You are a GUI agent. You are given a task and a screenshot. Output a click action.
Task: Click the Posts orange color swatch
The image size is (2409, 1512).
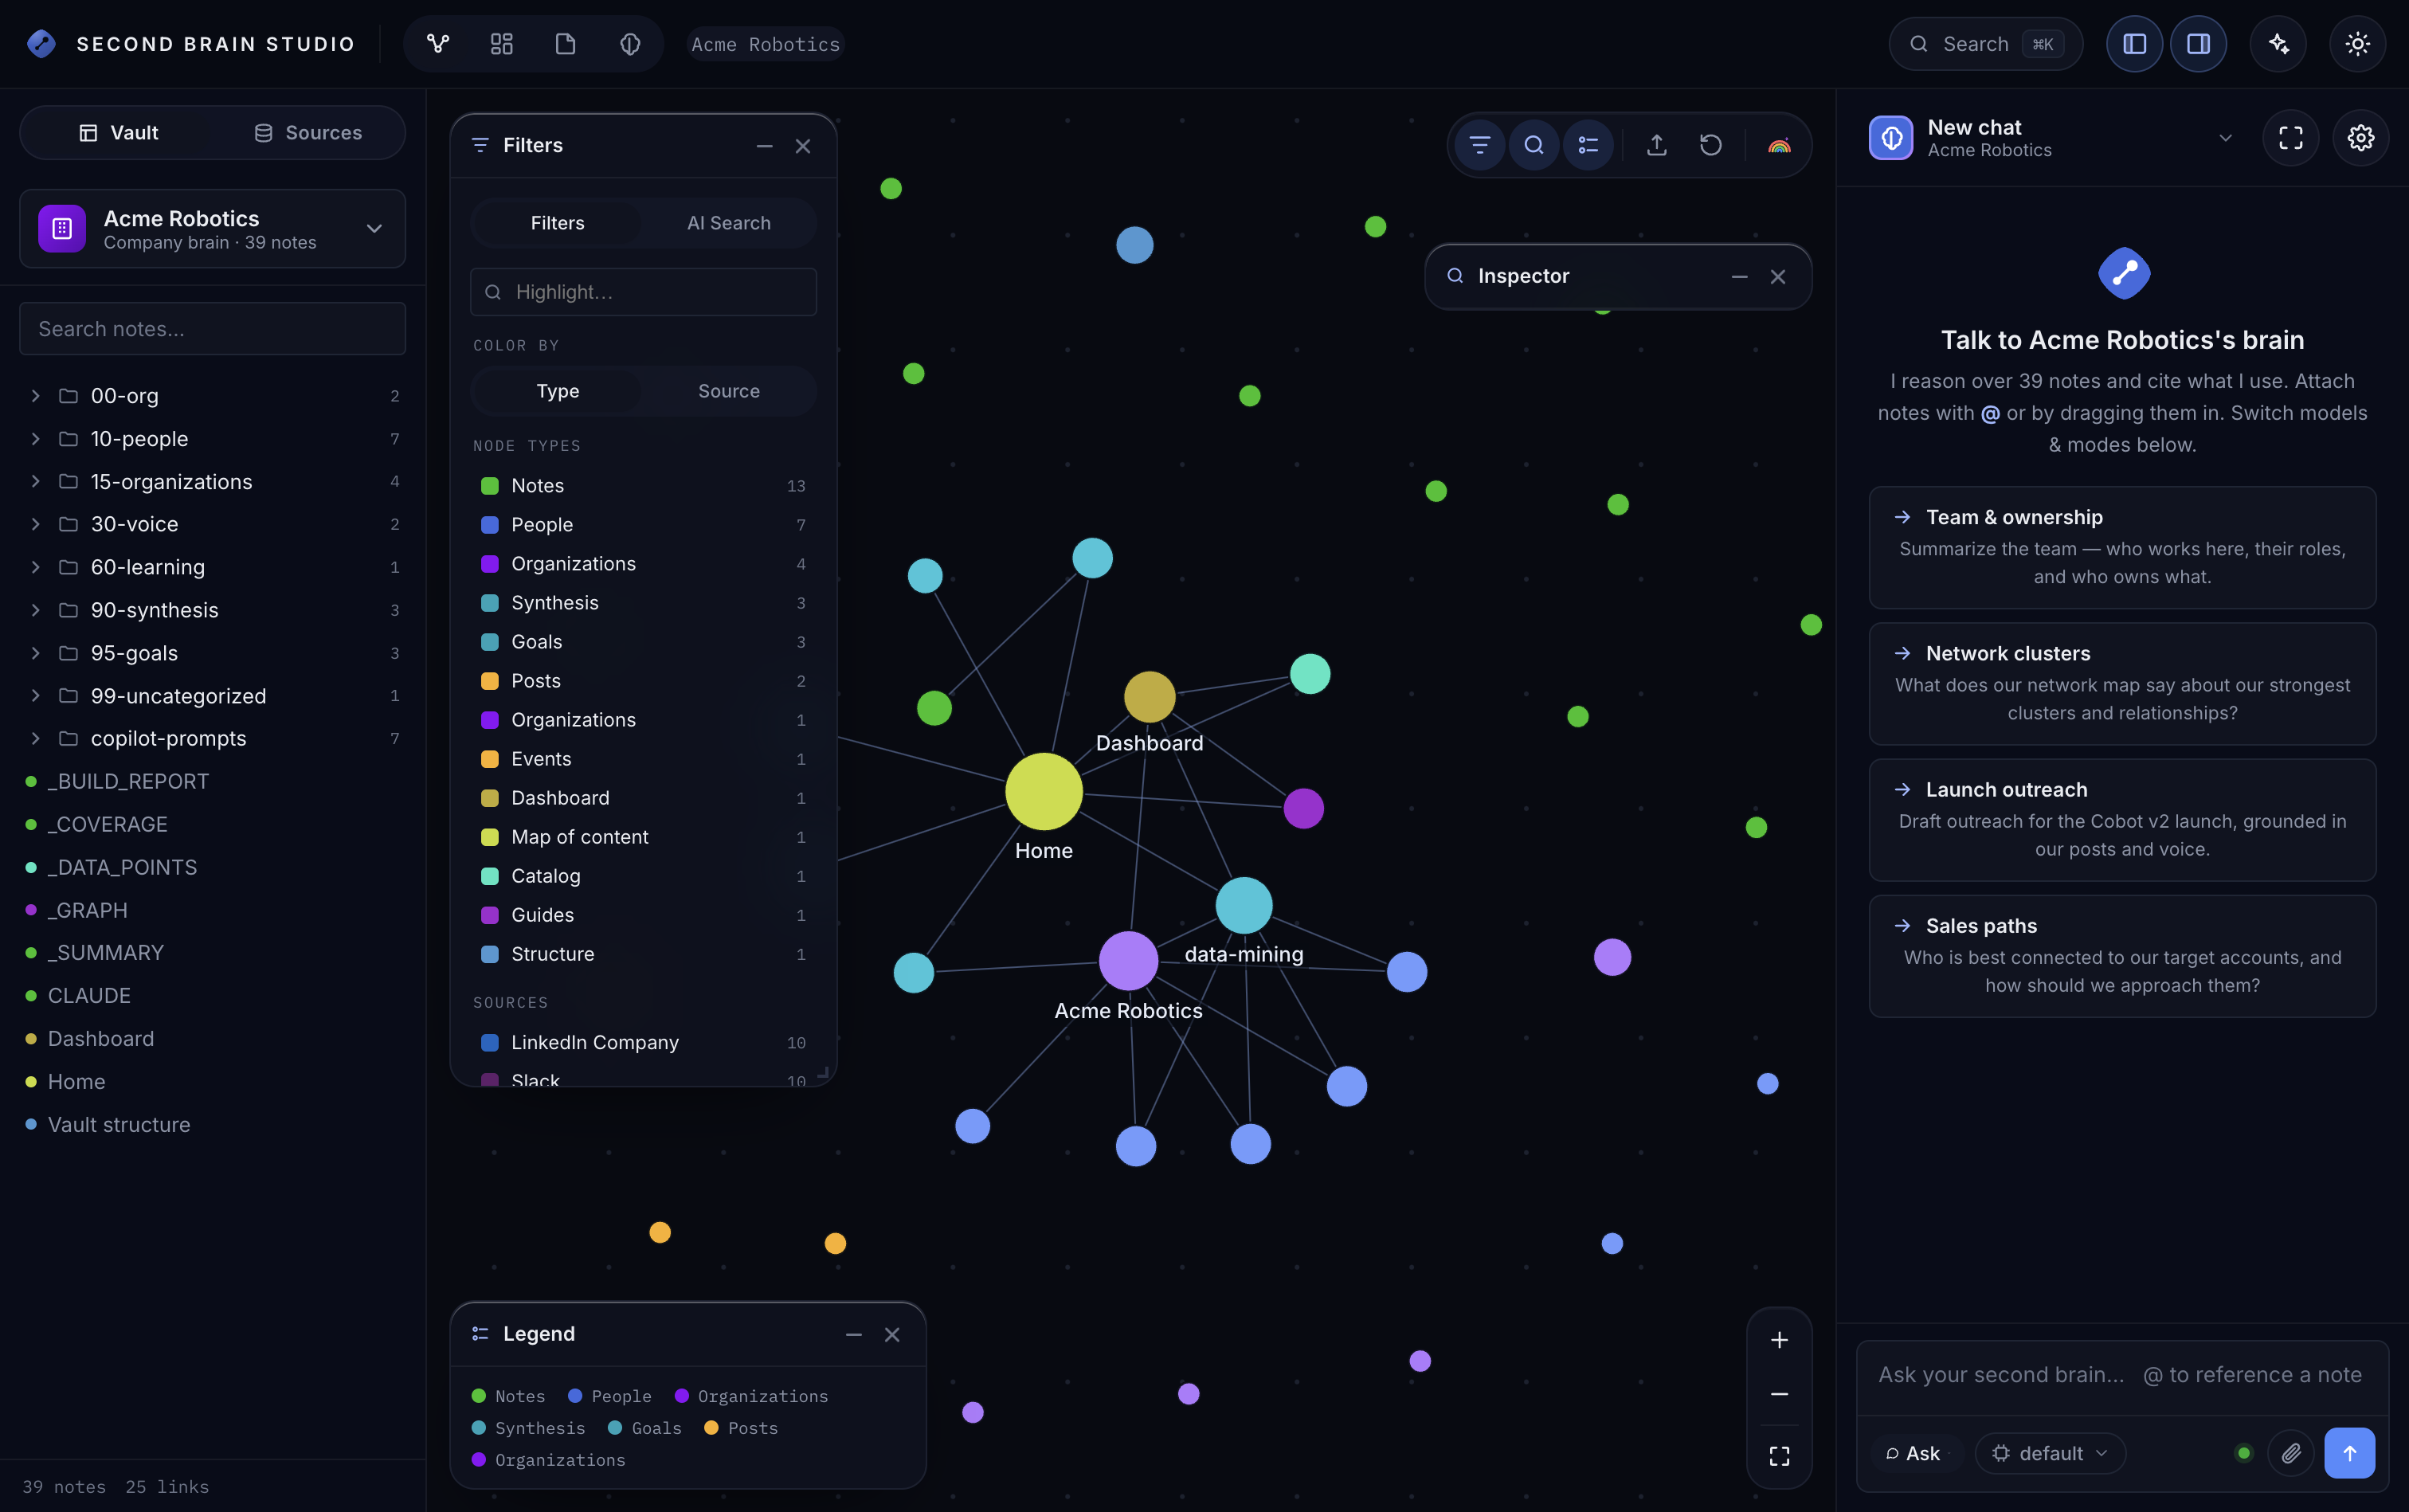coord(490,681)
